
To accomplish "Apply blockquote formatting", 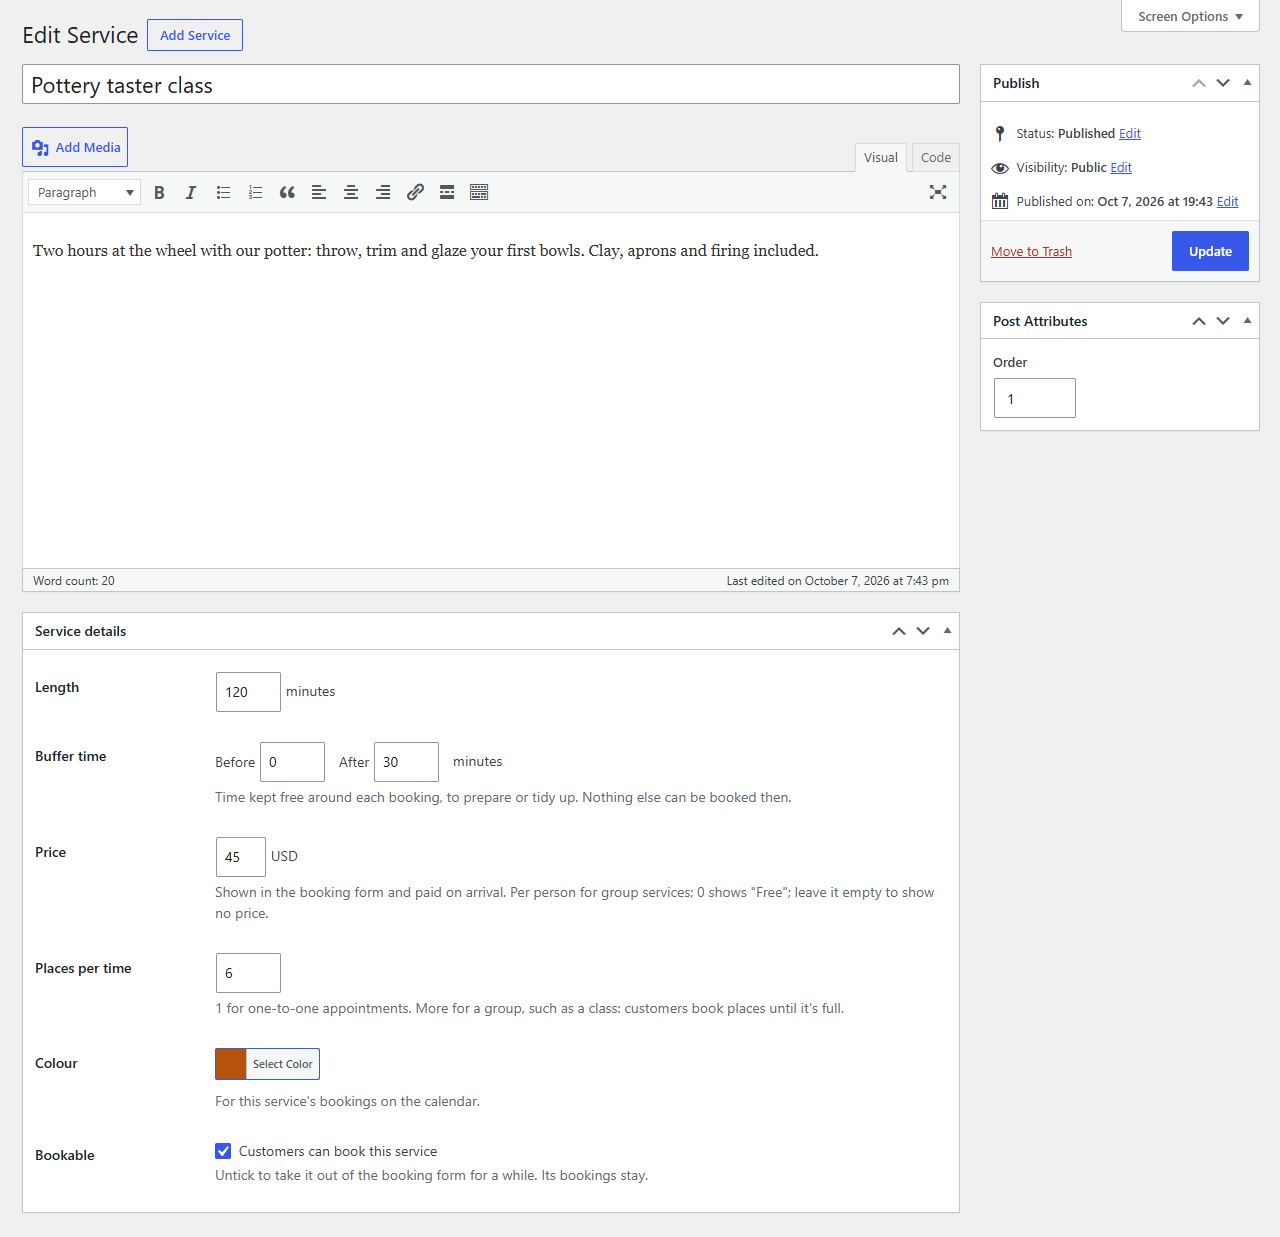I will pos(287,192).
